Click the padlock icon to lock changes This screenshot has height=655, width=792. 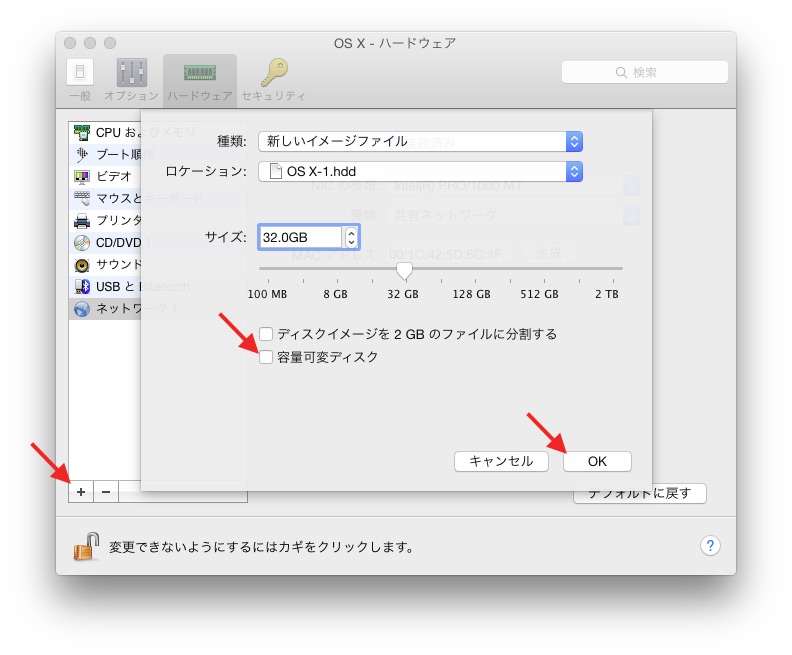[x=86, y=546]
